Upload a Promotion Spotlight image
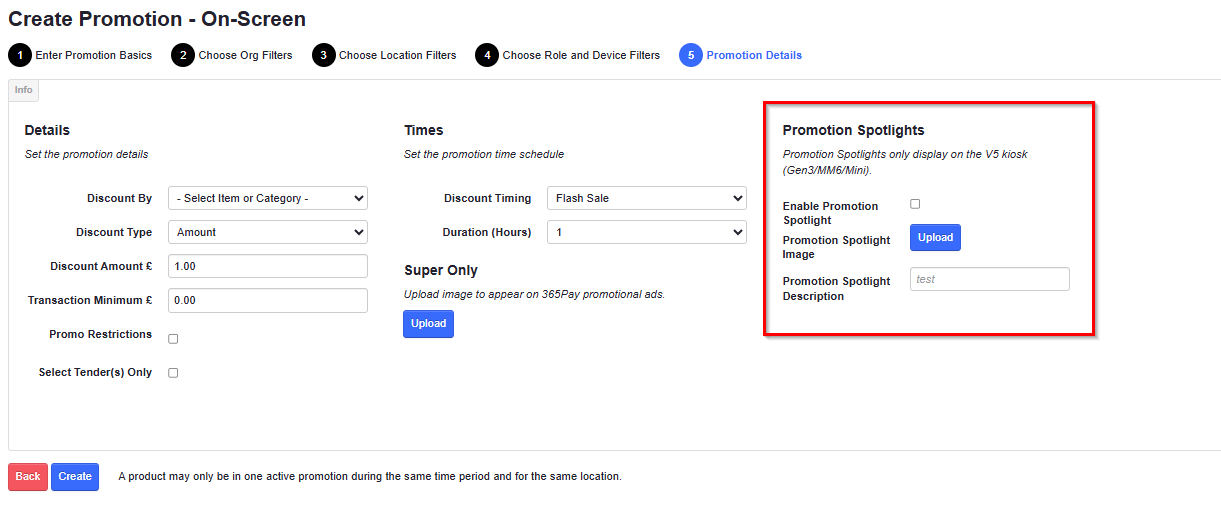This screenshot has height=509, width=1221. point(935,238)
